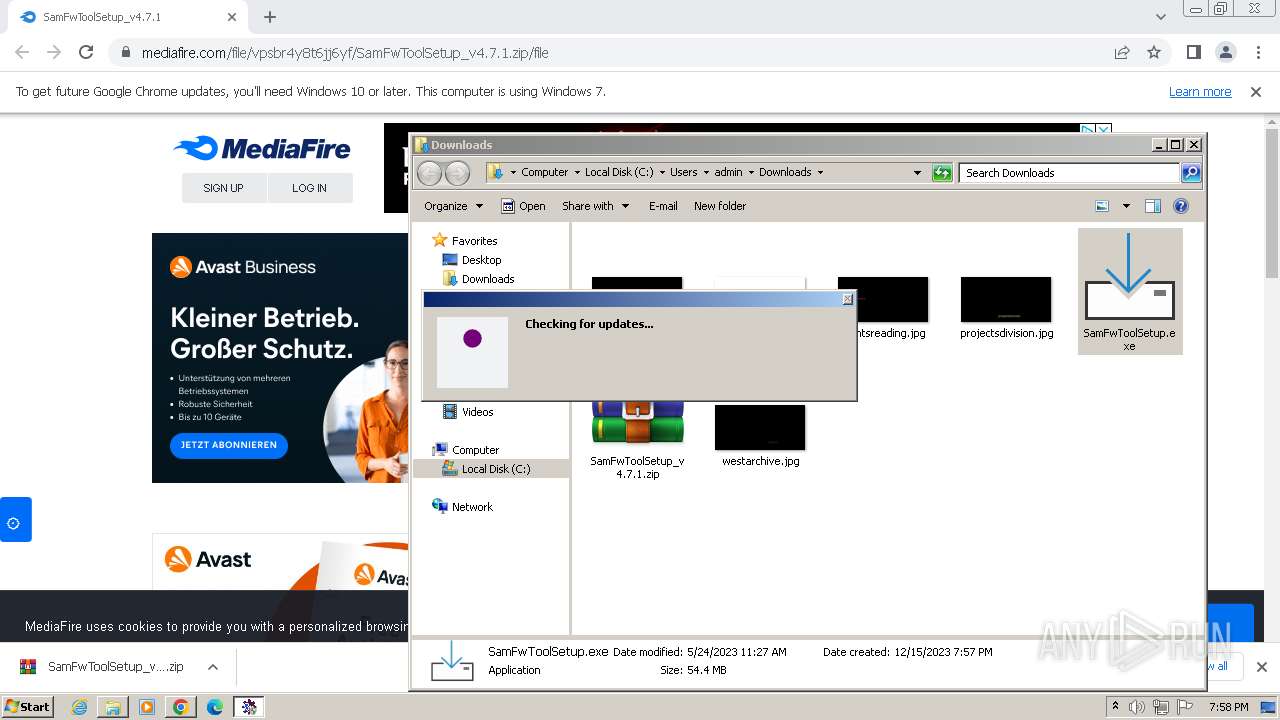Click the volume icon in the tray

[1137, 707]
